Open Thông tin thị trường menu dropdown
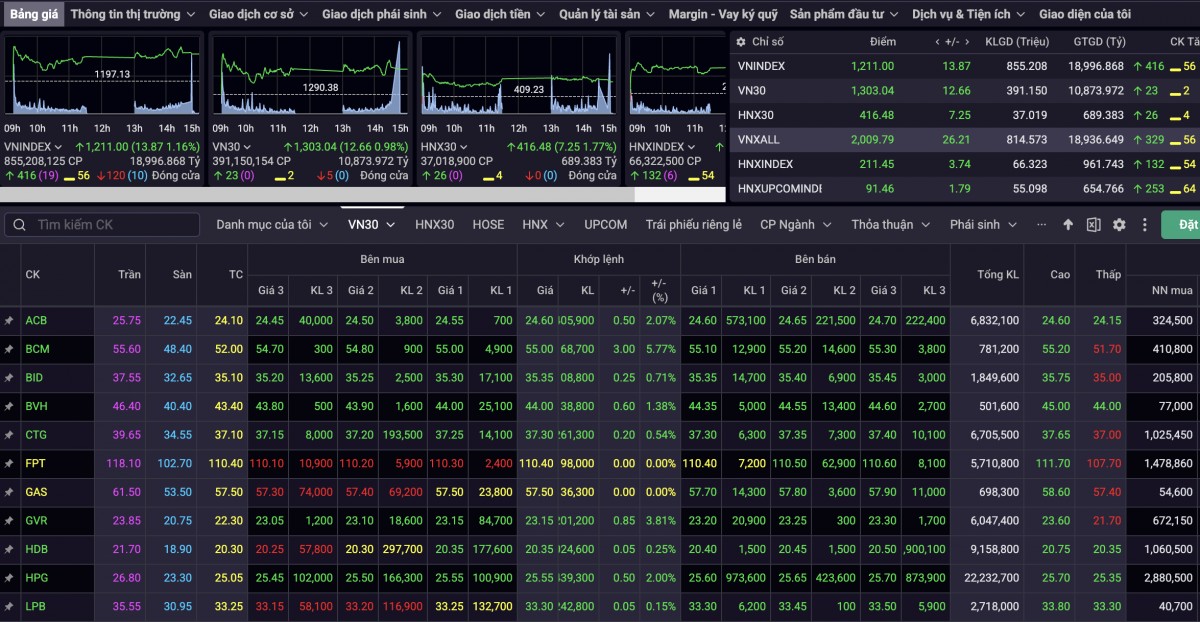 [132, 14]
